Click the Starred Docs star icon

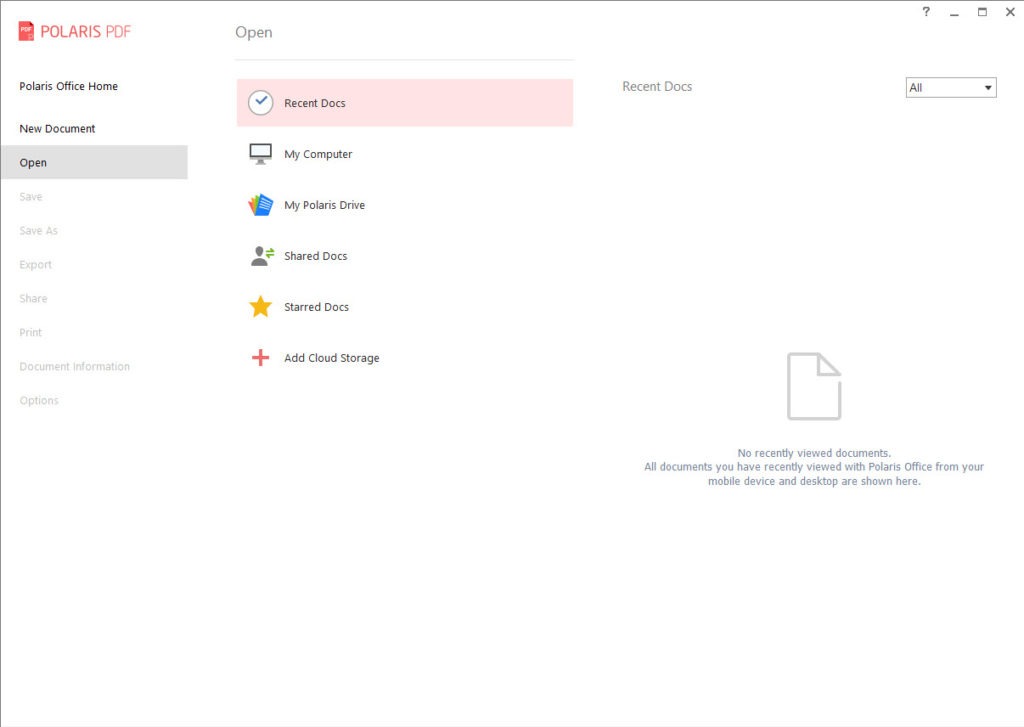click(x=261, y=306)
